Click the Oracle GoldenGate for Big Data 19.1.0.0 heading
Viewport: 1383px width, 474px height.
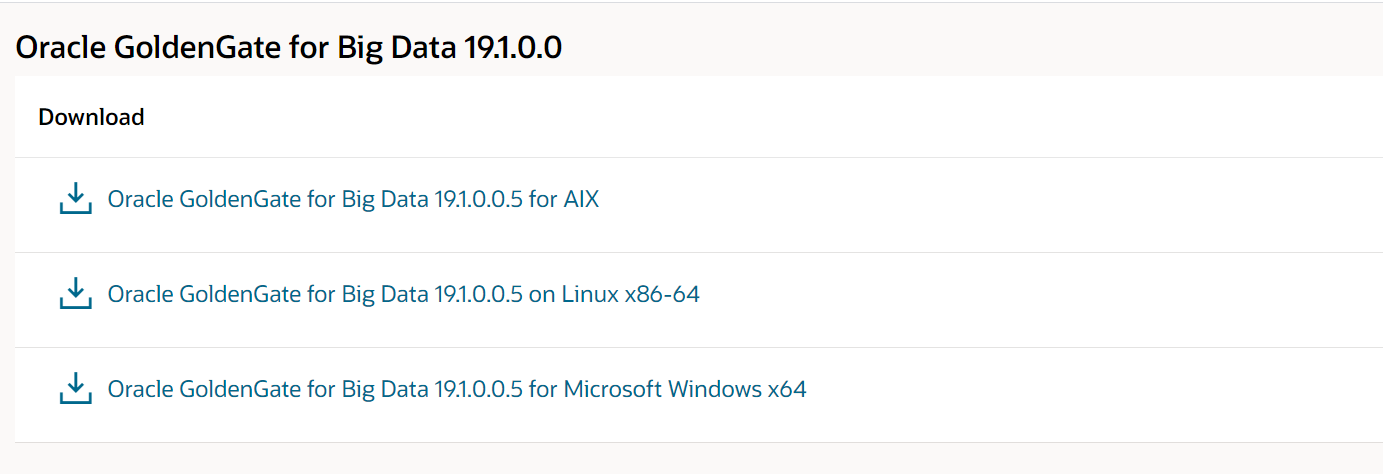[289, 47]
